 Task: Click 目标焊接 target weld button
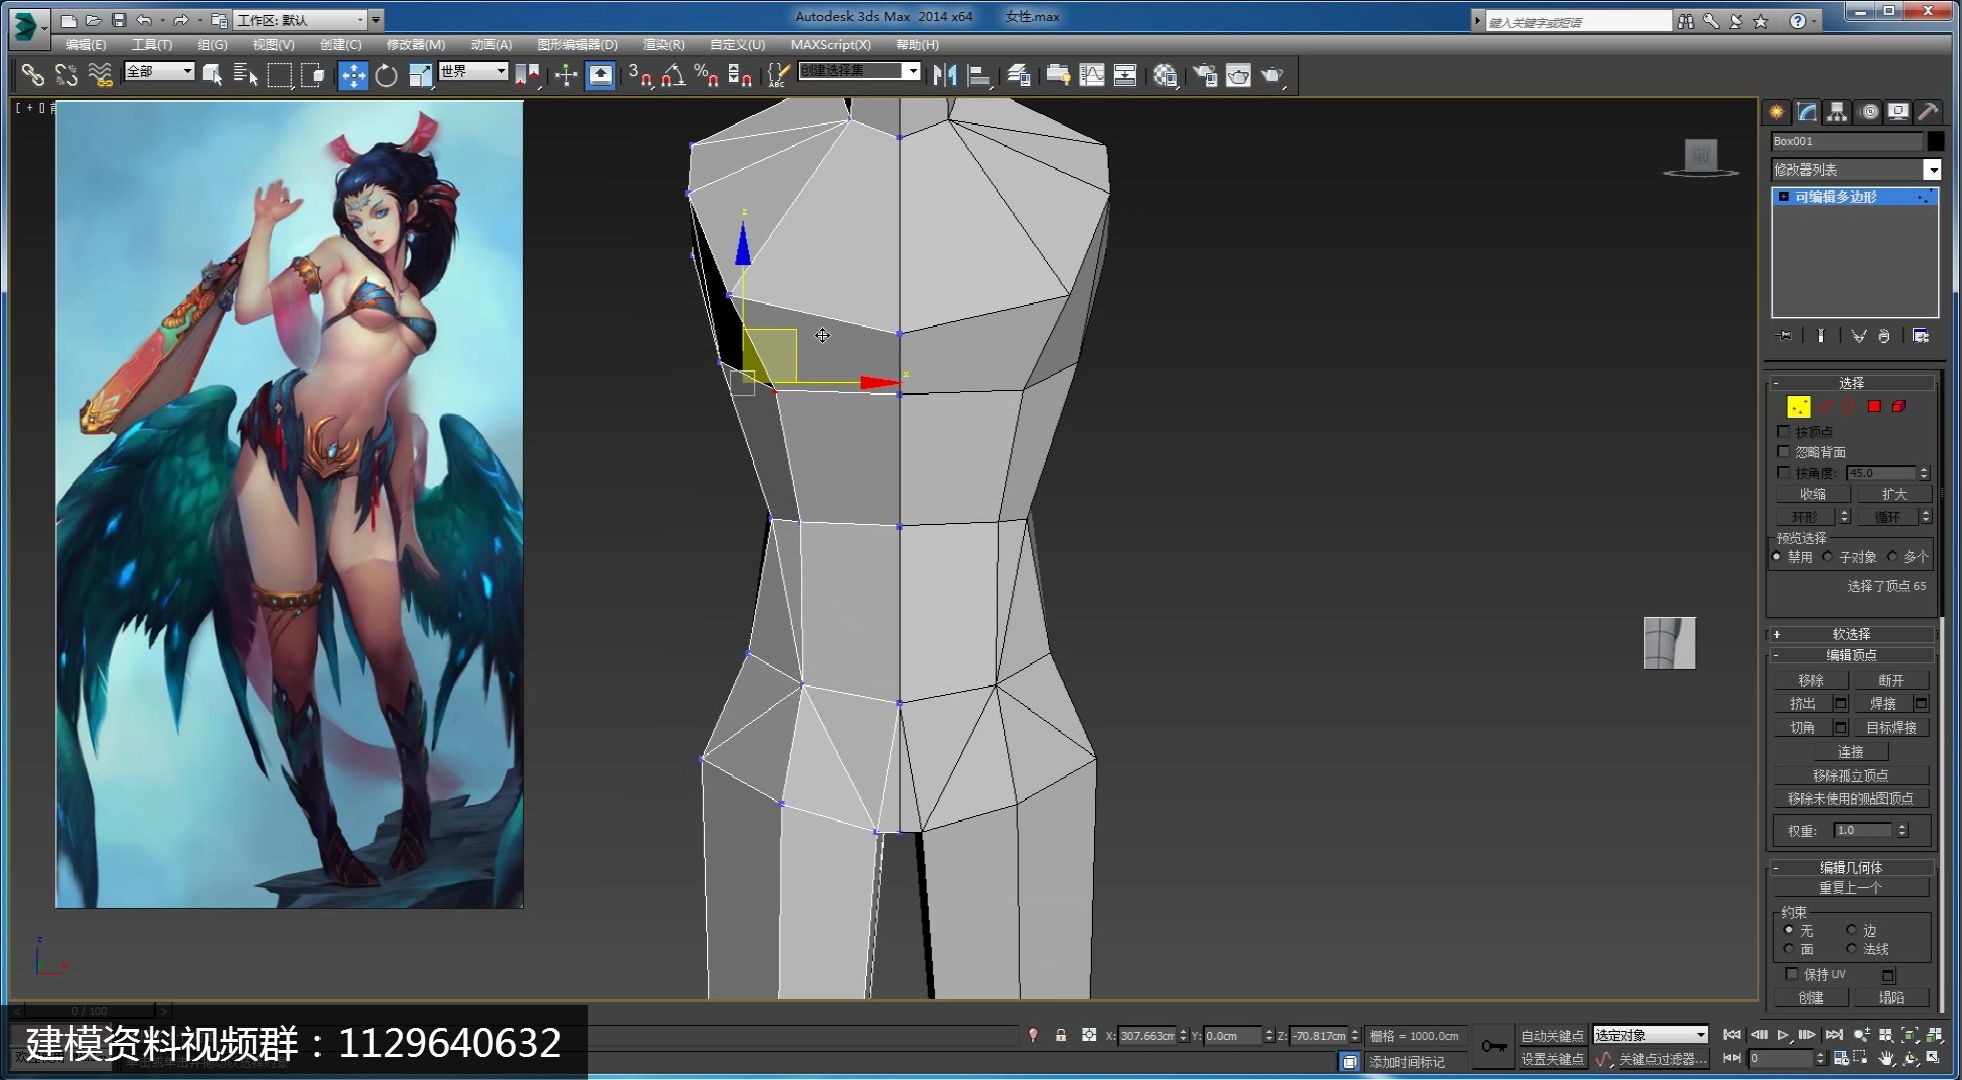(1892, 727)
